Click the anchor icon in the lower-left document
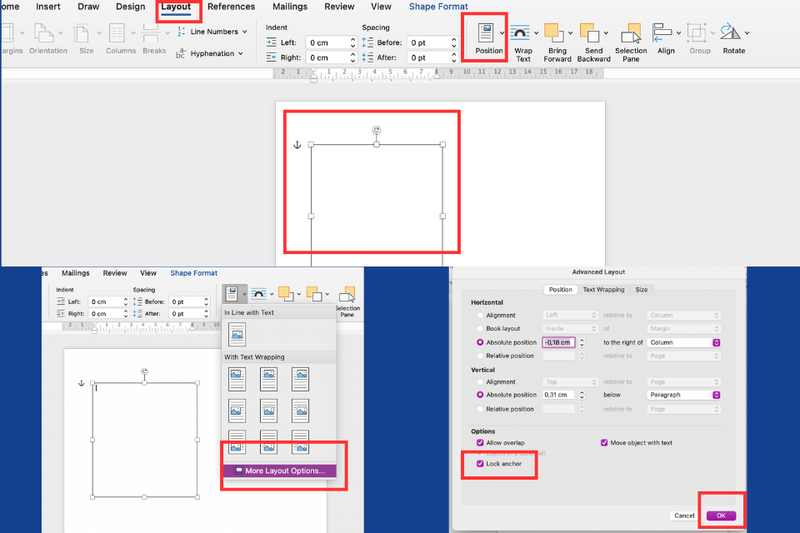The image size is (800, 533). tap(81, 383)
